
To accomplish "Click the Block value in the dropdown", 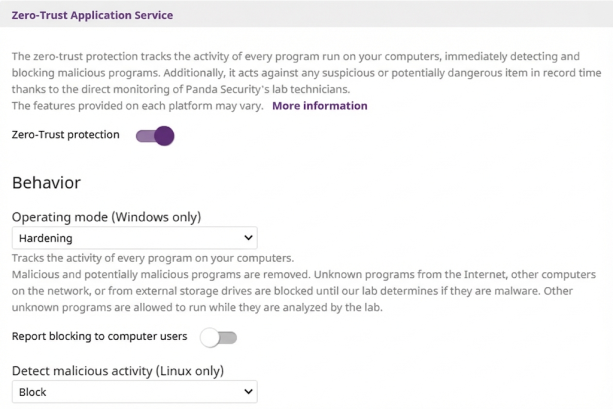I will 33,392.
